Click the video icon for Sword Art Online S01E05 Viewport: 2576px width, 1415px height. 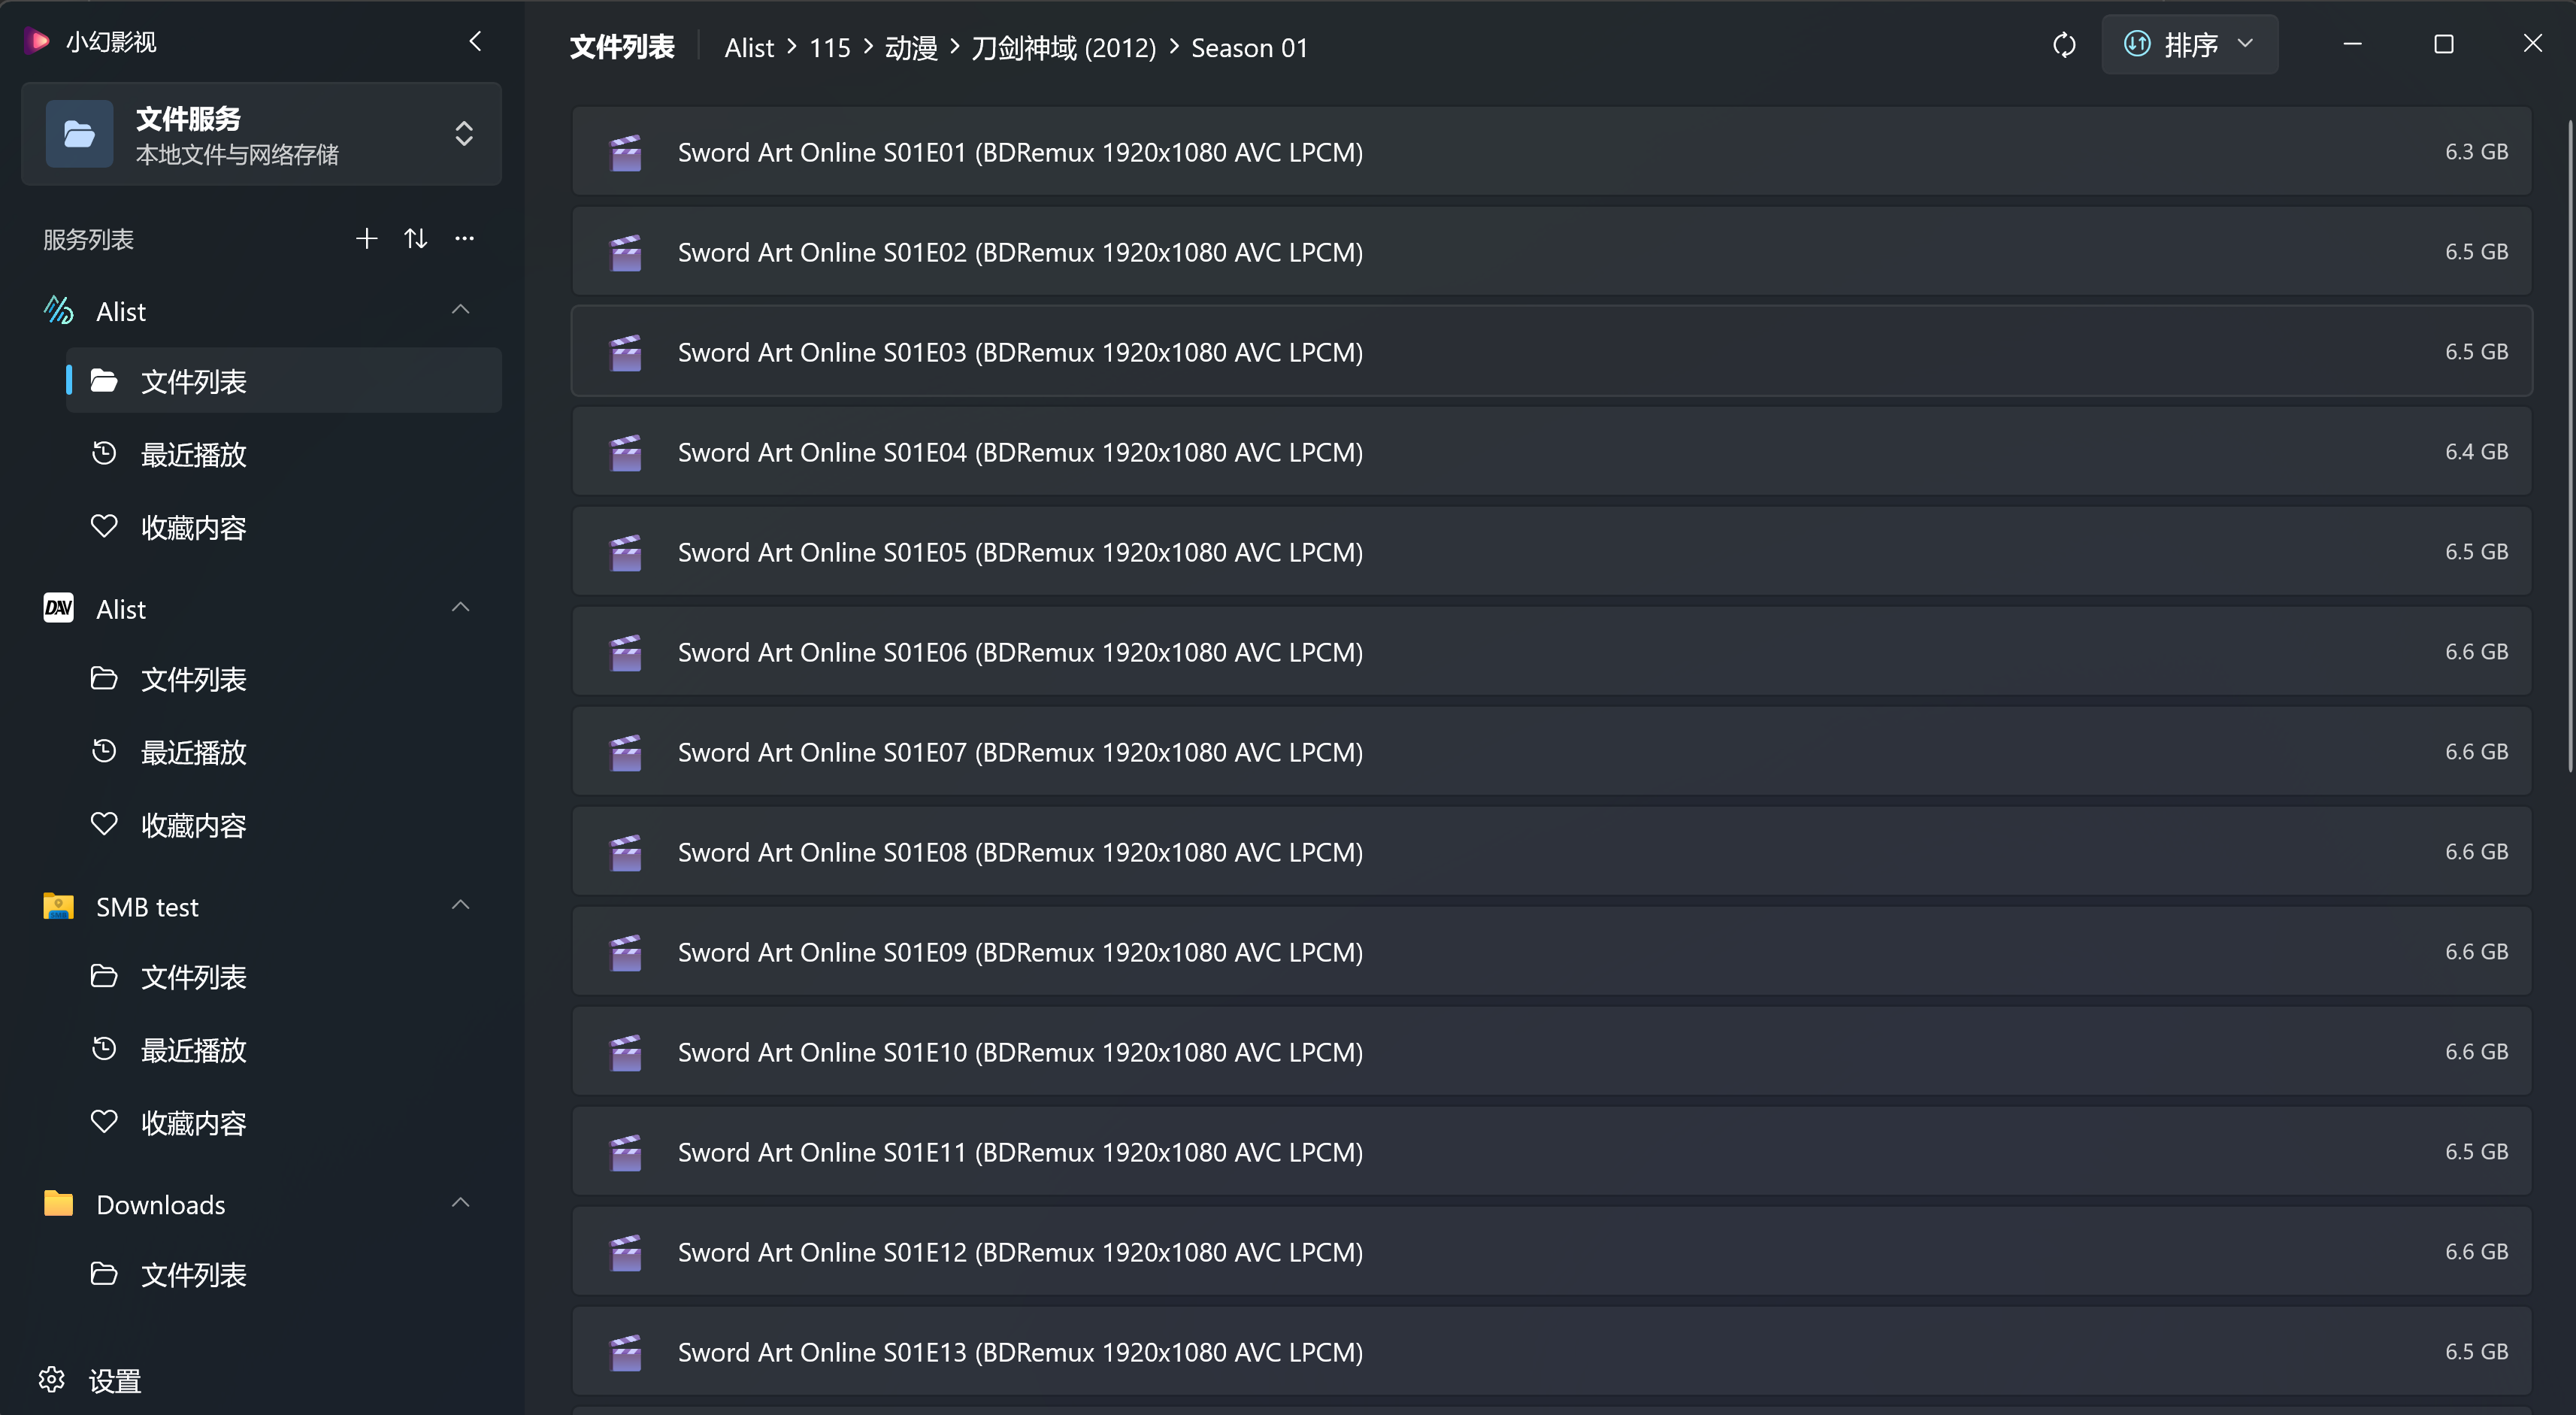626,552
